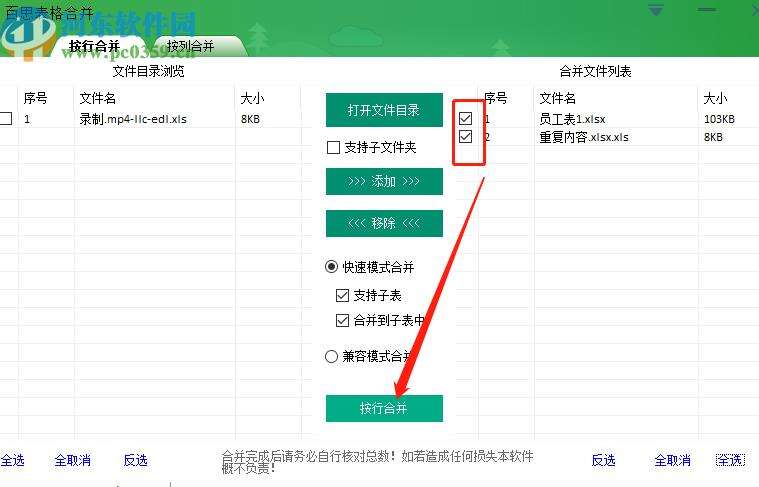The width and height of the screenshot is (759, 487).
Task: Click the >>> 添加 >>> button
Action: (x=384, y=182)
